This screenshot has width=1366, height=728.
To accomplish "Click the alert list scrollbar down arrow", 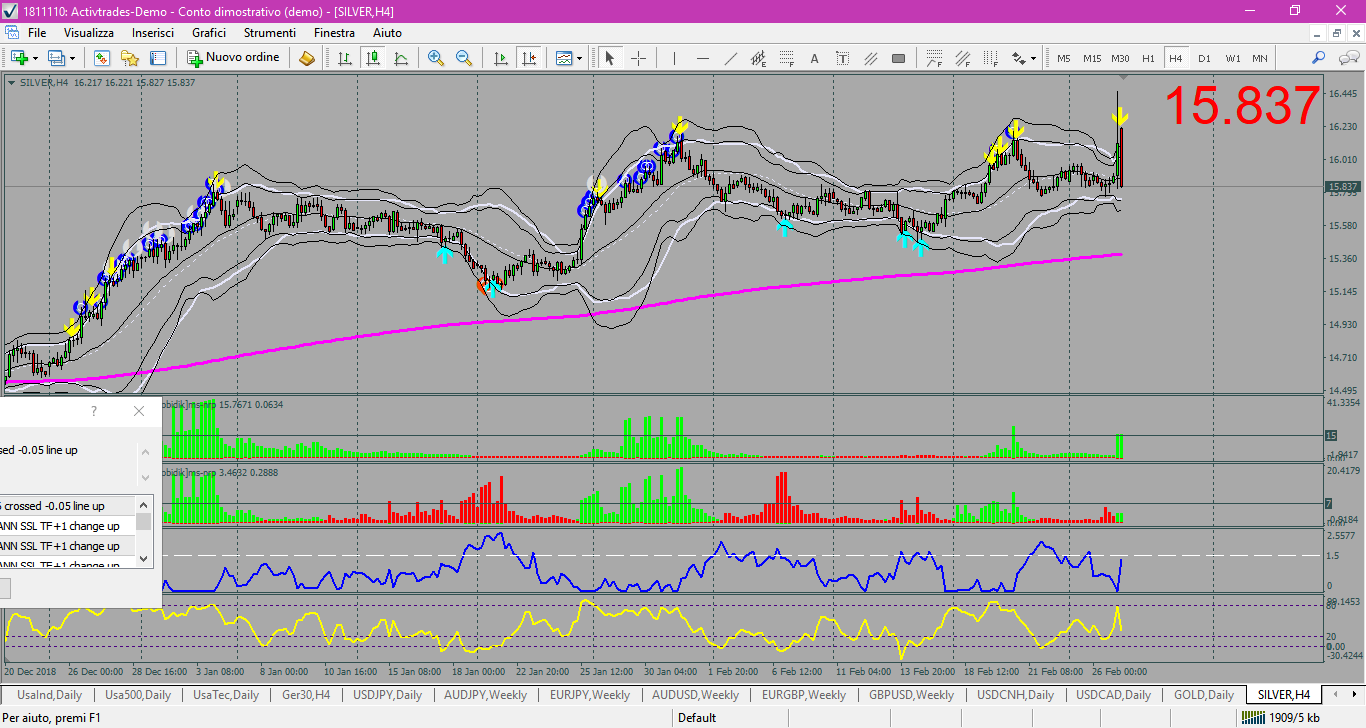I will (x=144, y=558).
